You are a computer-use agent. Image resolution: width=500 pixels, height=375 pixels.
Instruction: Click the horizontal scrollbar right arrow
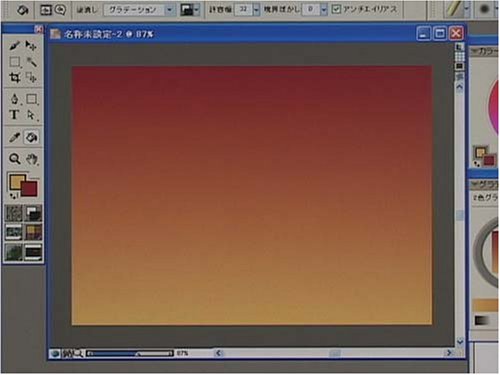point(449,353)
